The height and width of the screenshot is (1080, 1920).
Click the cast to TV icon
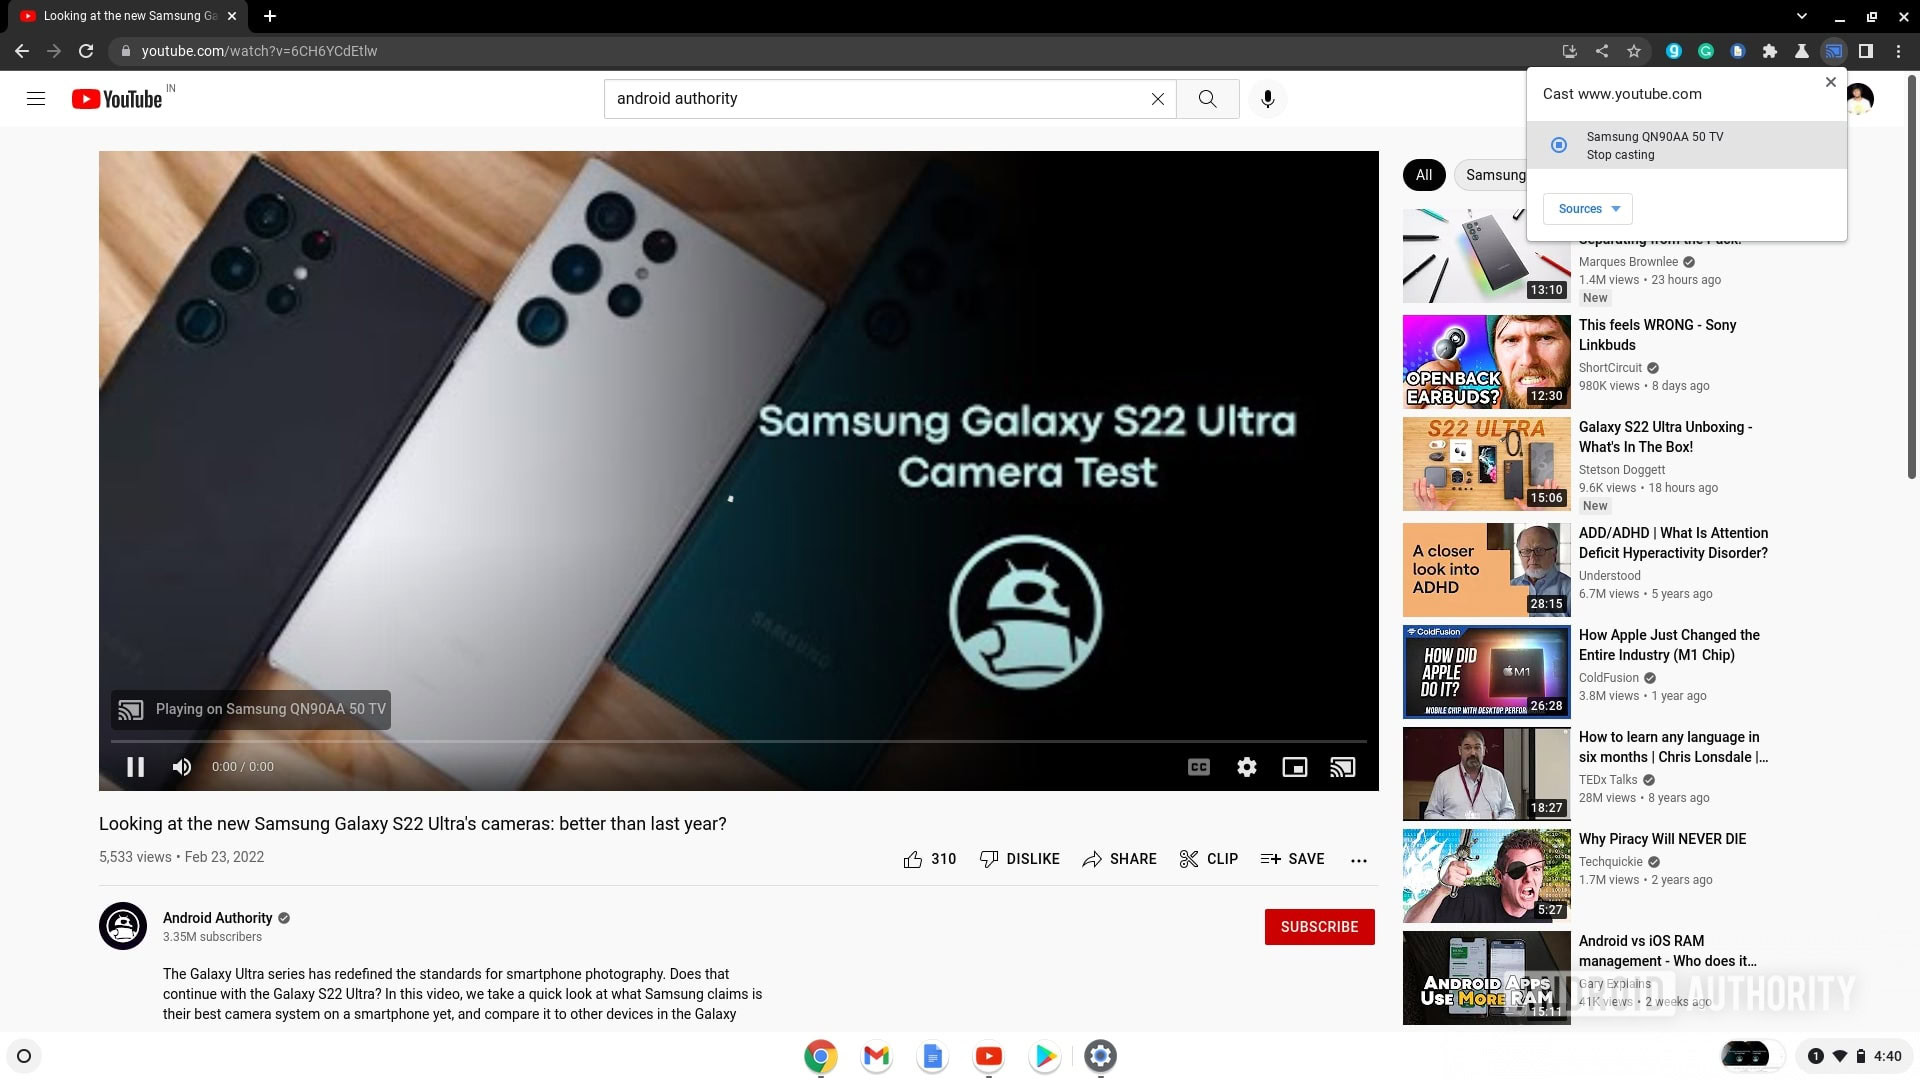(1342, 766)
